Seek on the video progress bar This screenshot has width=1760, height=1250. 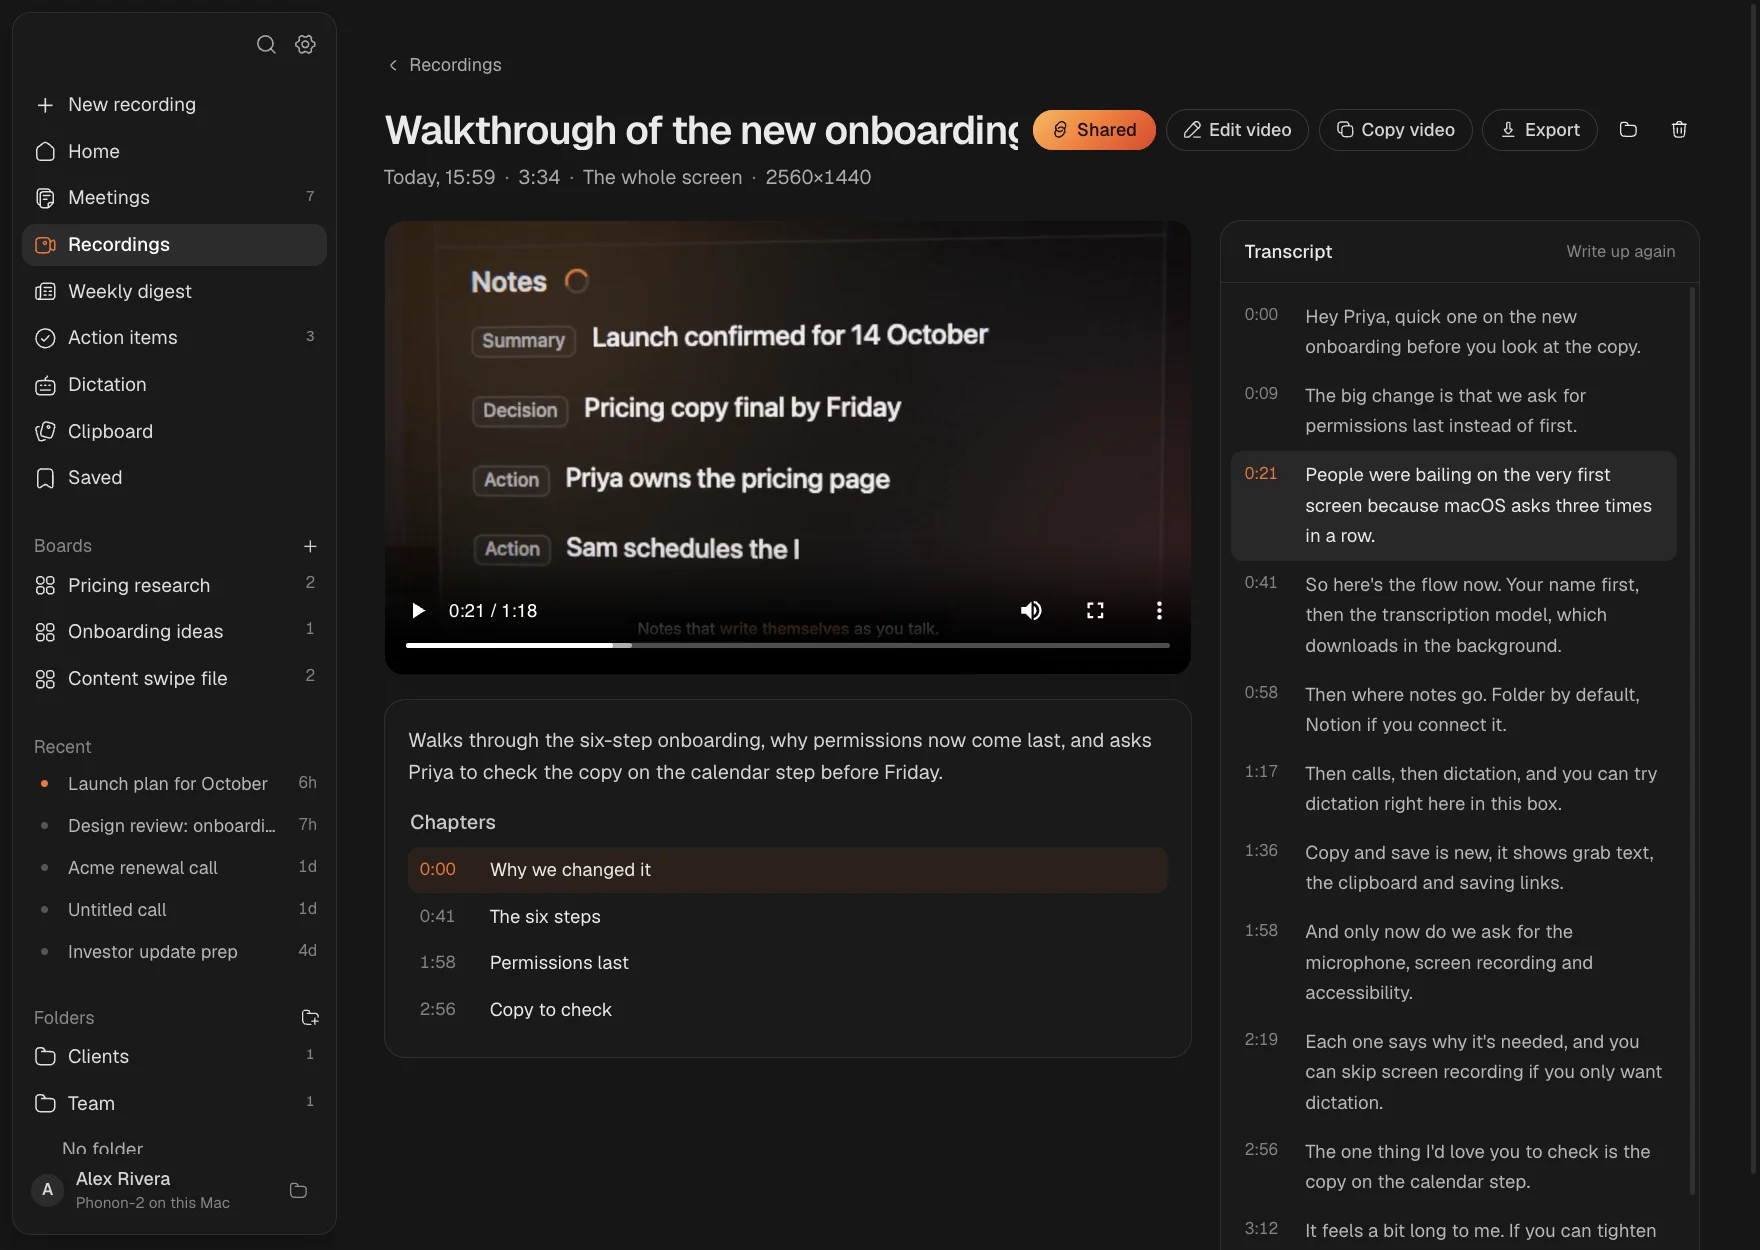(788, 645)
